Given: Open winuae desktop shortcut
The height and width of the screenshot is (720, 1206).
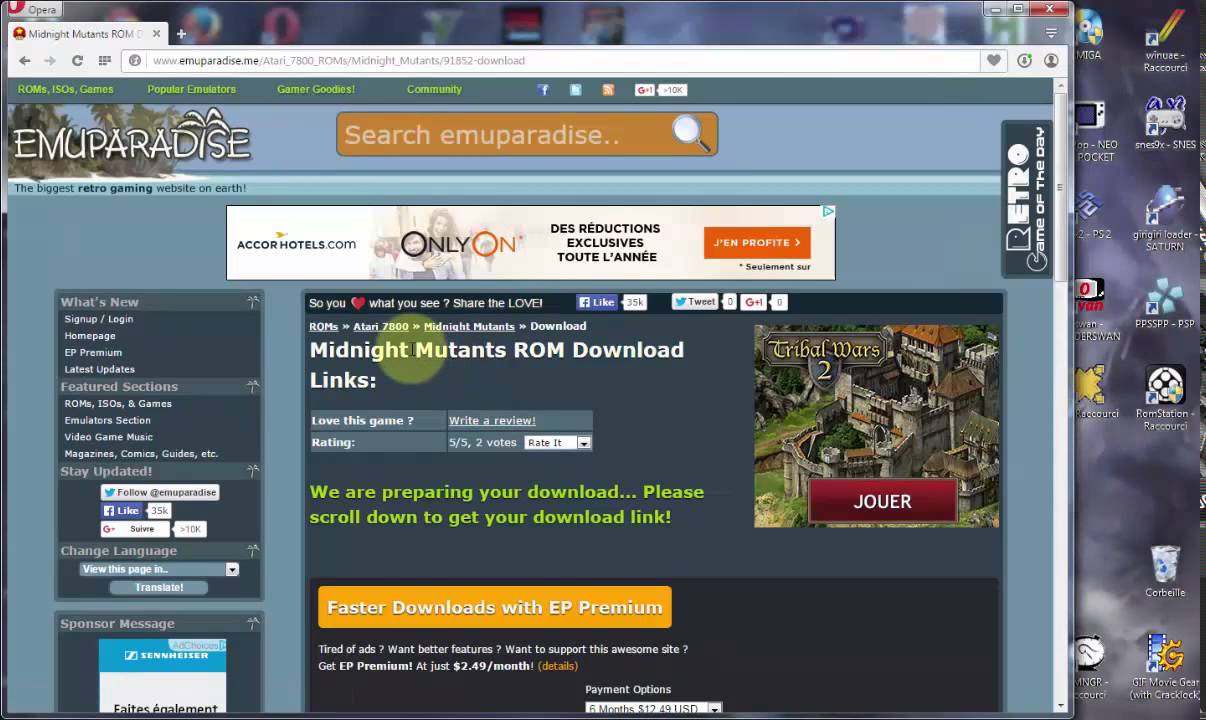Looking at the screenshot, I should (x=1165, y=41).
